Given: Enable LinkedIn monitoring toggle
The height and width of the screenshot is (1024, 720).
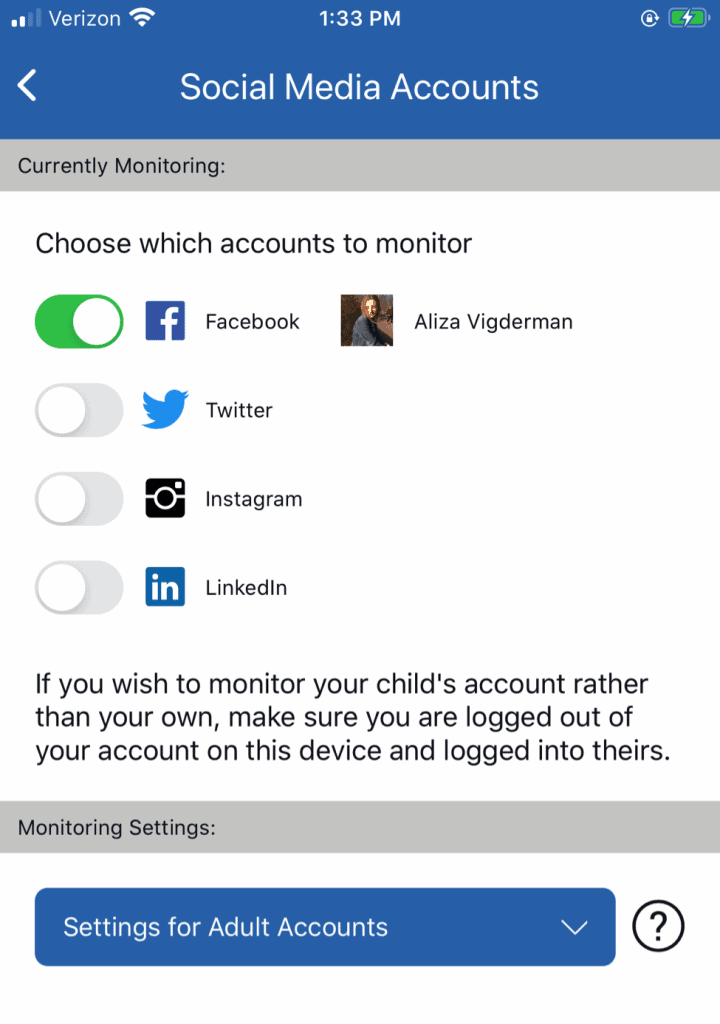Looking at the screenshot, I should (x=79, y=587).
